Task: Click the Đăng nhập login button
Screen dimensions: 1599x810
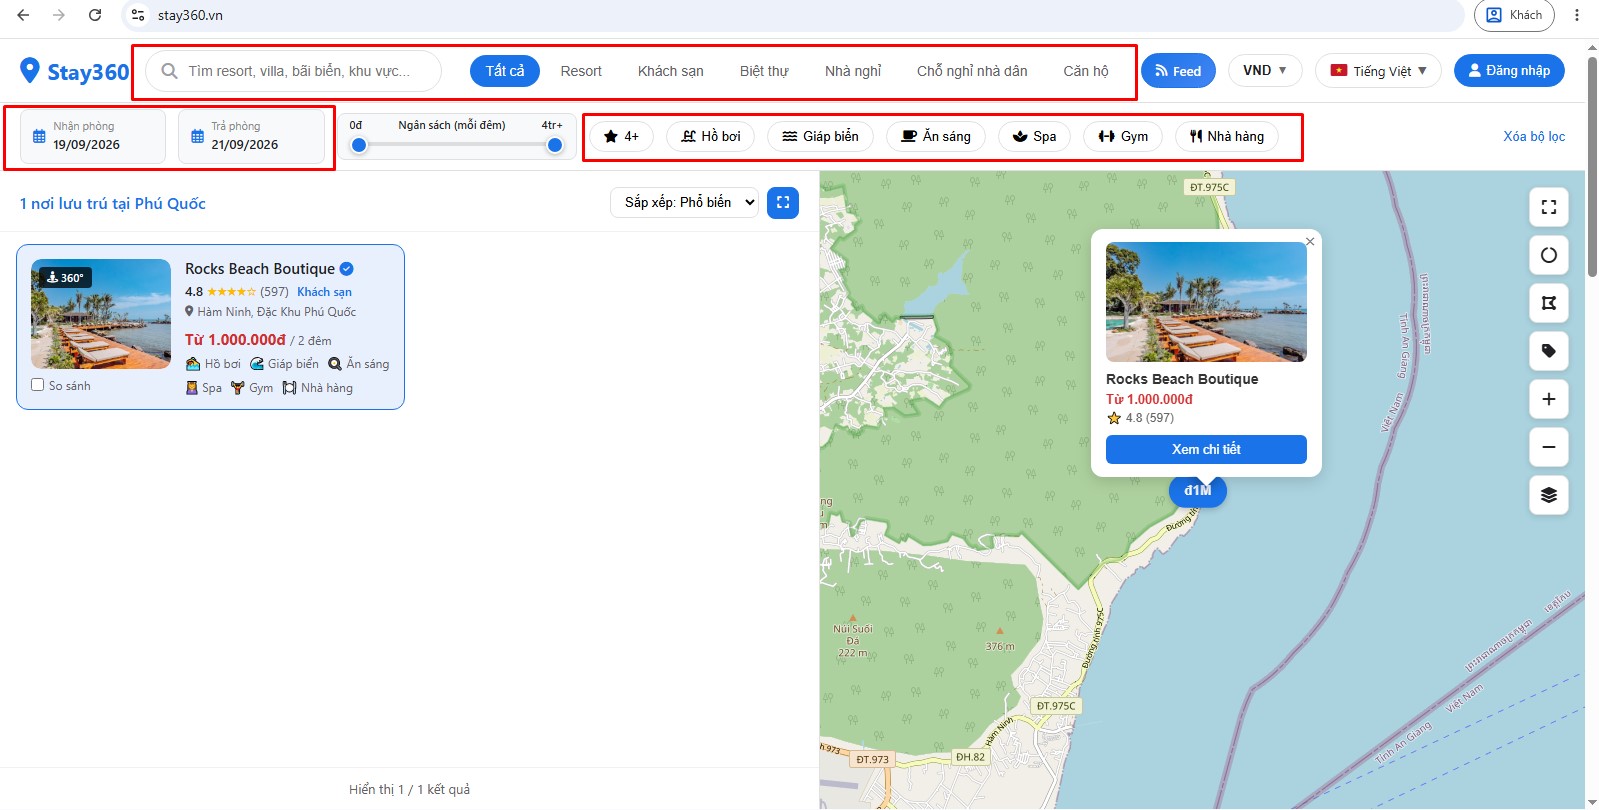Action: click(1509, 70)
